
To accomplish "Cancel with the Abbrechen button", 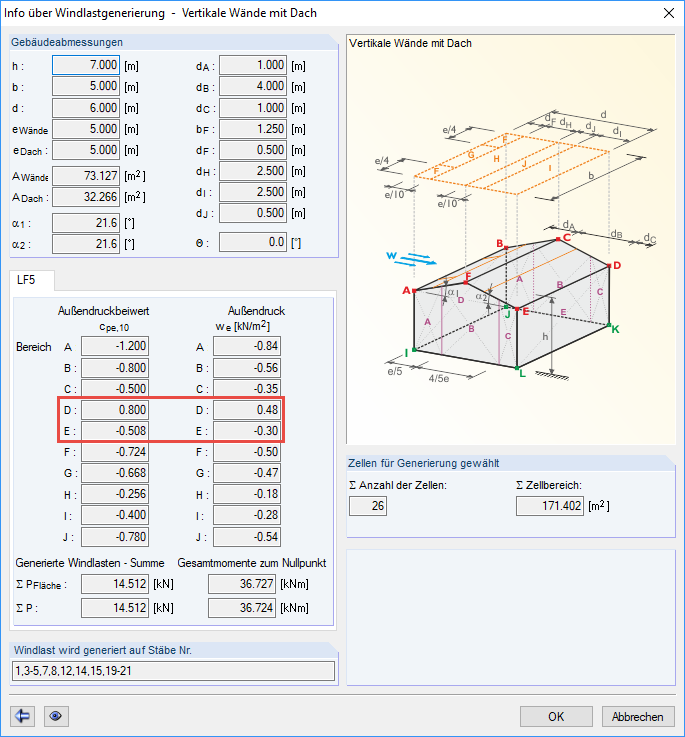I will [638, 716].
